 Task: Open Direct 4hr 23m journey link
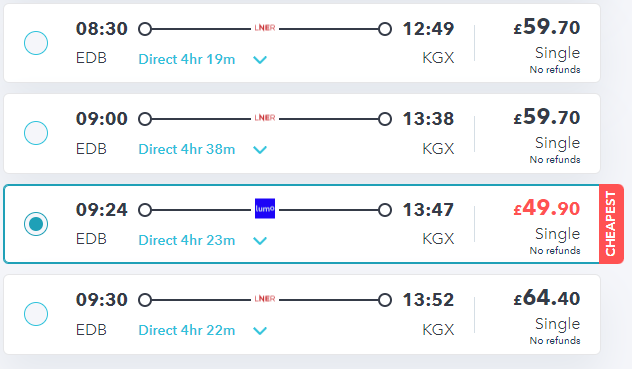click(187, 240)
